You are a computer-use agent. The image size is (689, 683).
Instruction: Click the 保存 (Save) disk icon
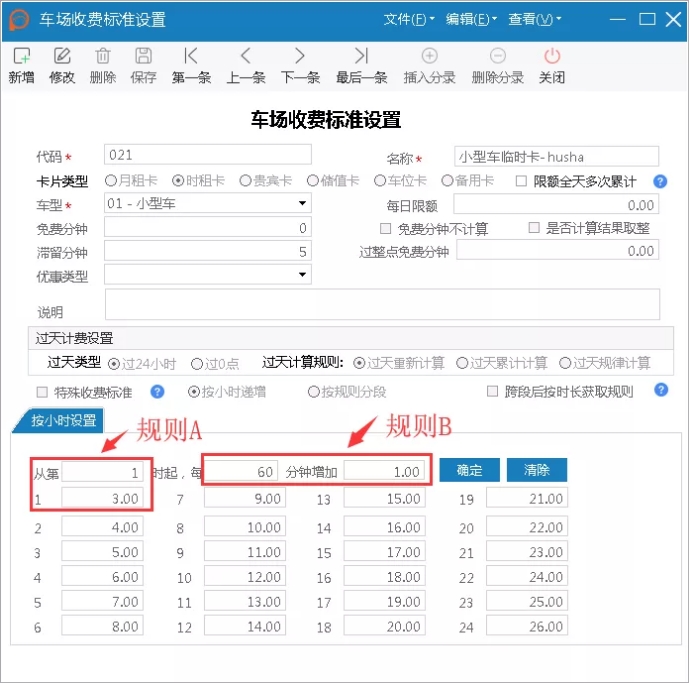[x=143, y=56]
